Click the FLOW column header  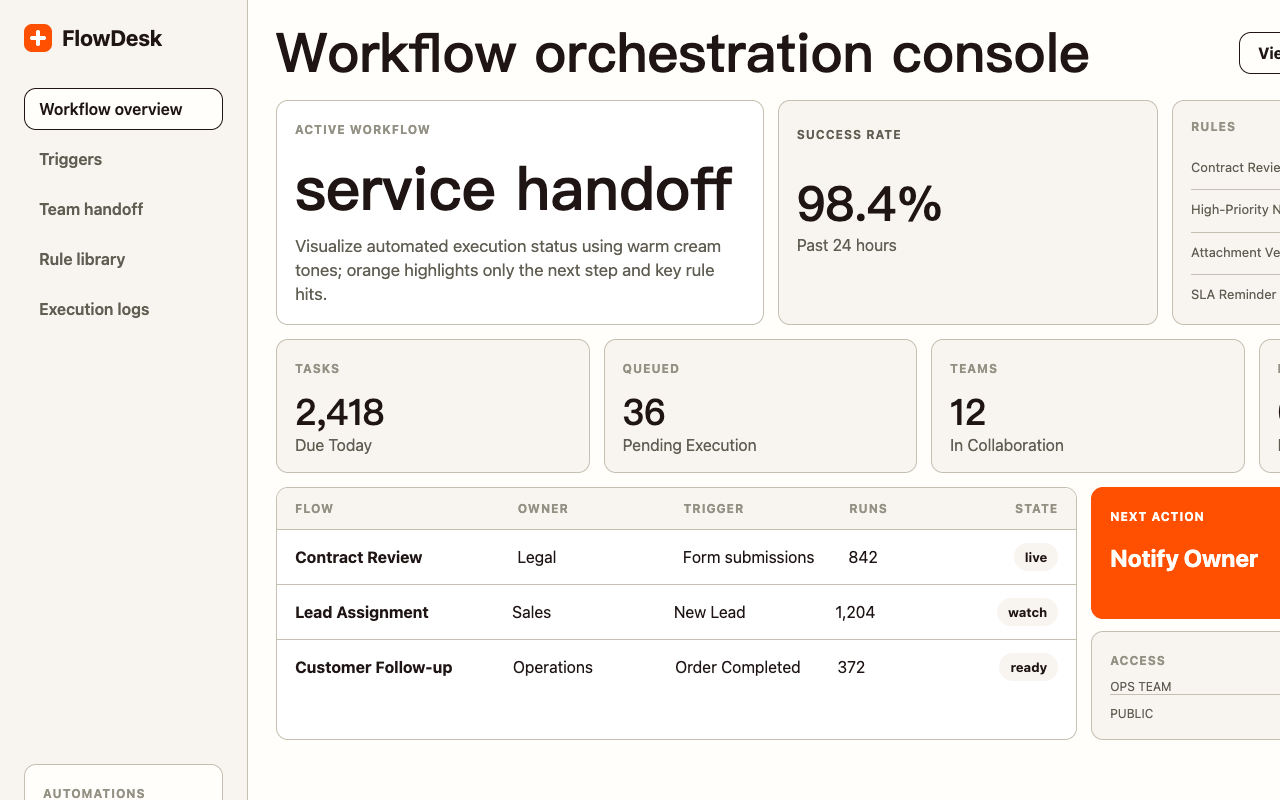coord(314,509)
